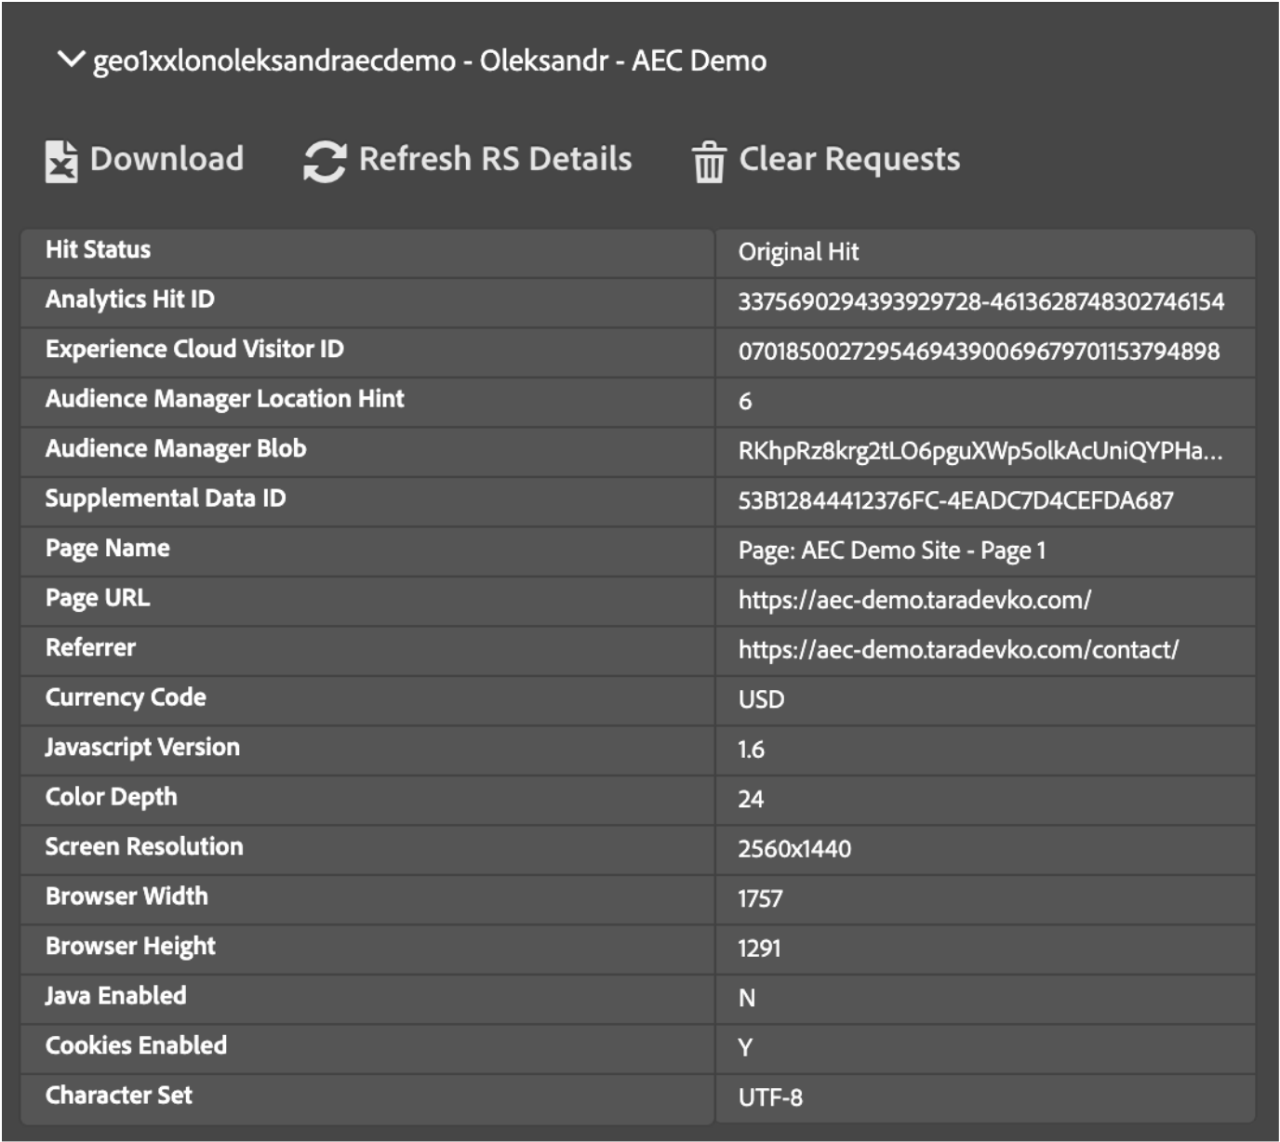Collapse the geo1xxlonoleksandraecdemo report suite section

(71, 60)
